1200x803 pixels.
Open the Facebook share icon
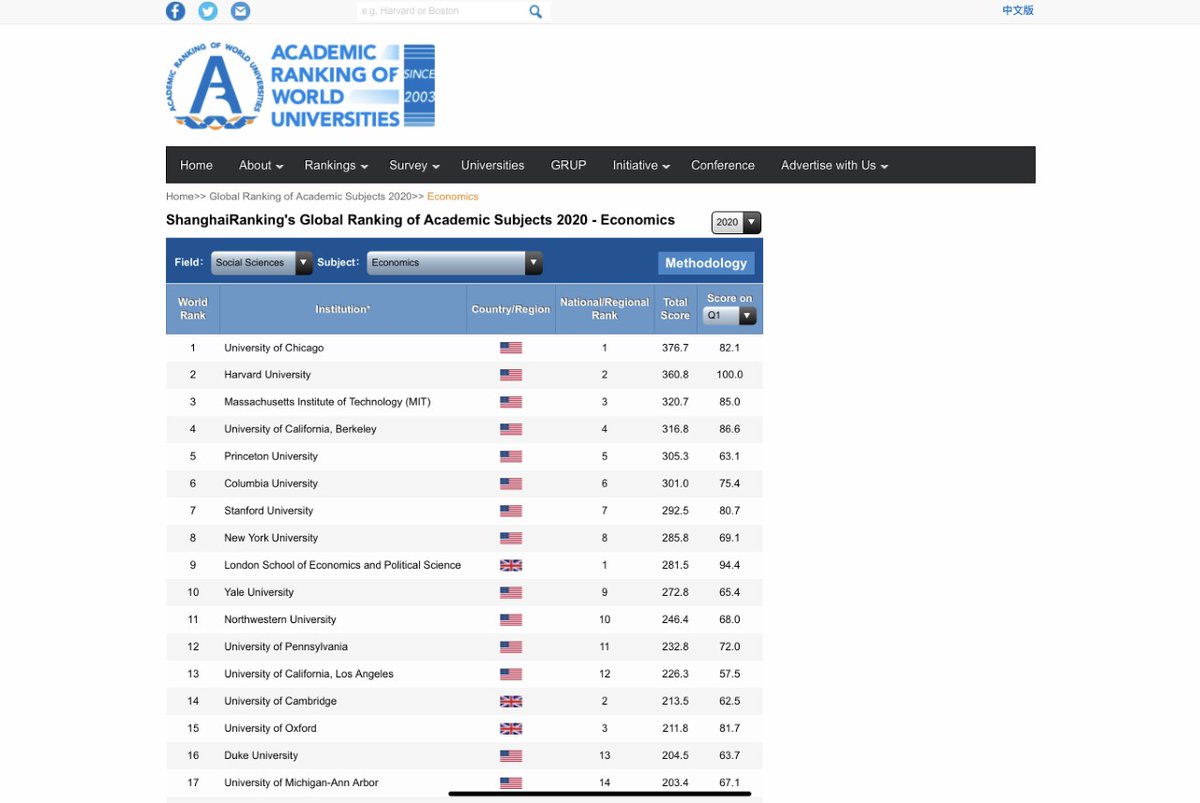pos(175,11)
